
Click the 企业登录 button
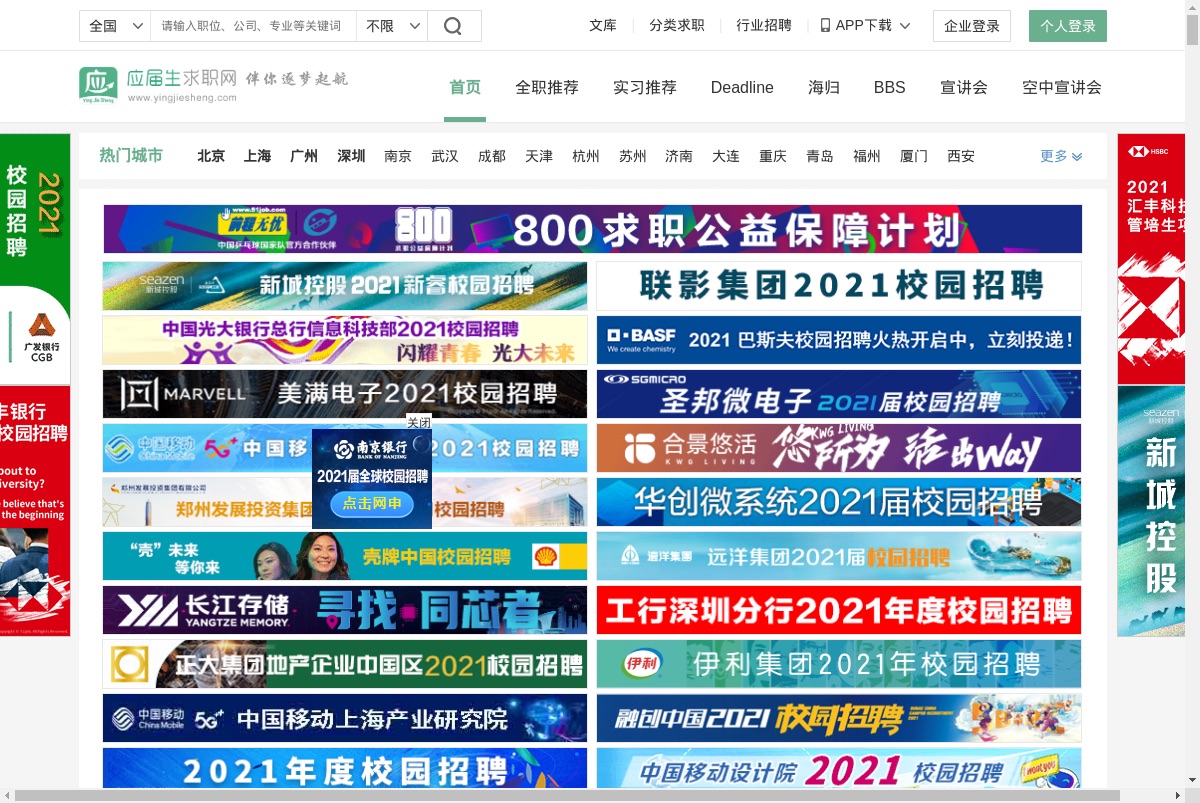pos(972,26)
